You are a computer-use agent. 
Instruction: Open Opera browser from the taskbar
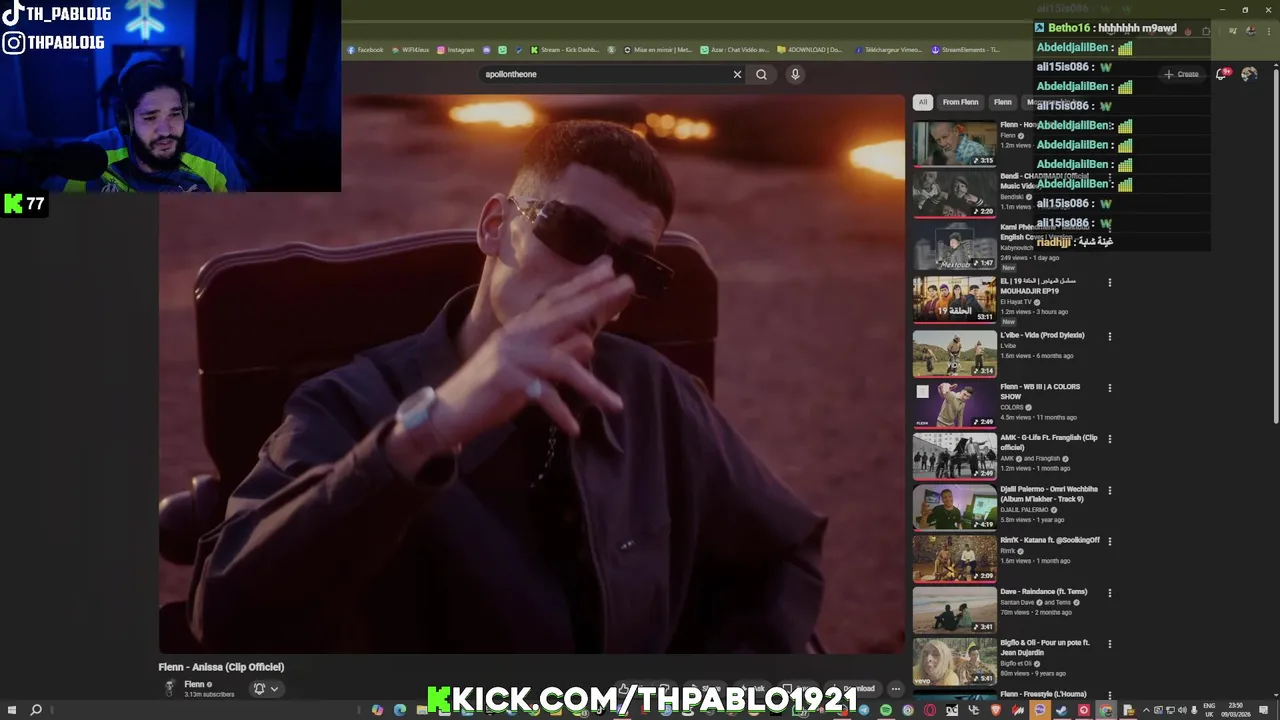(930, 710)
